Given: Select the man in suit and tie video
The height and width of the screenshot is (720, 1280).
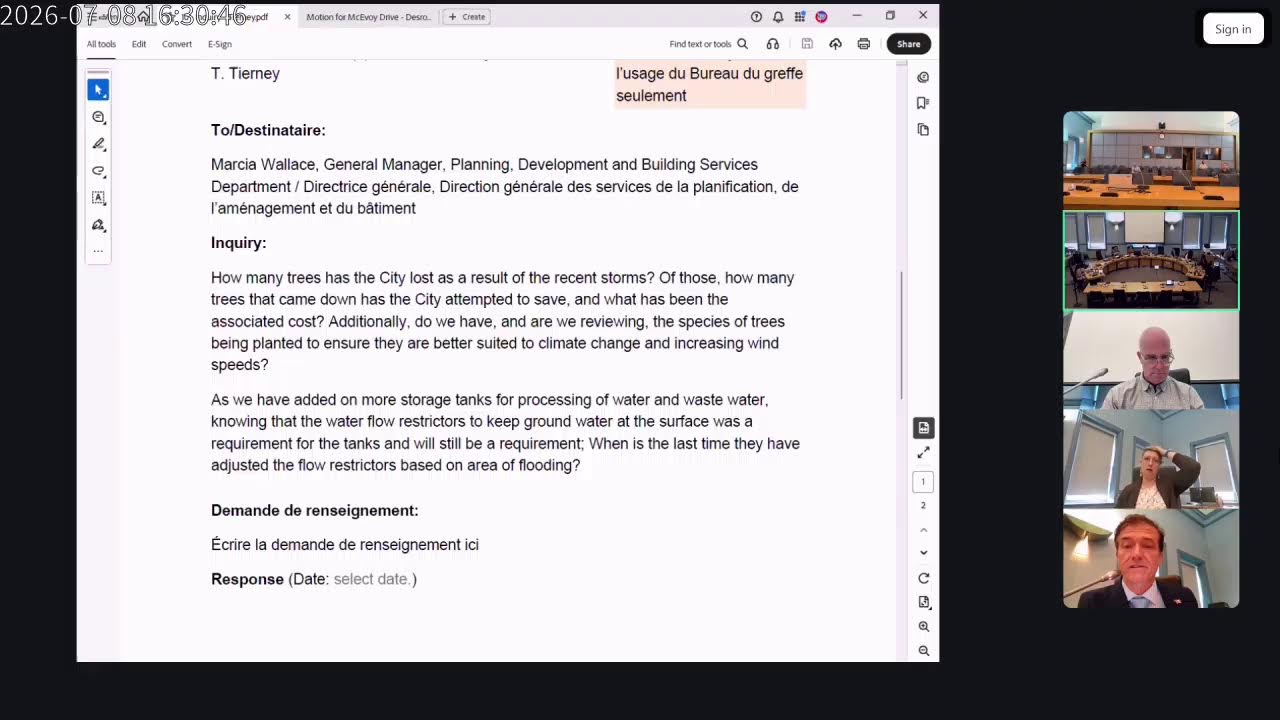Looking at the screenshot, I should [1151, 559].
